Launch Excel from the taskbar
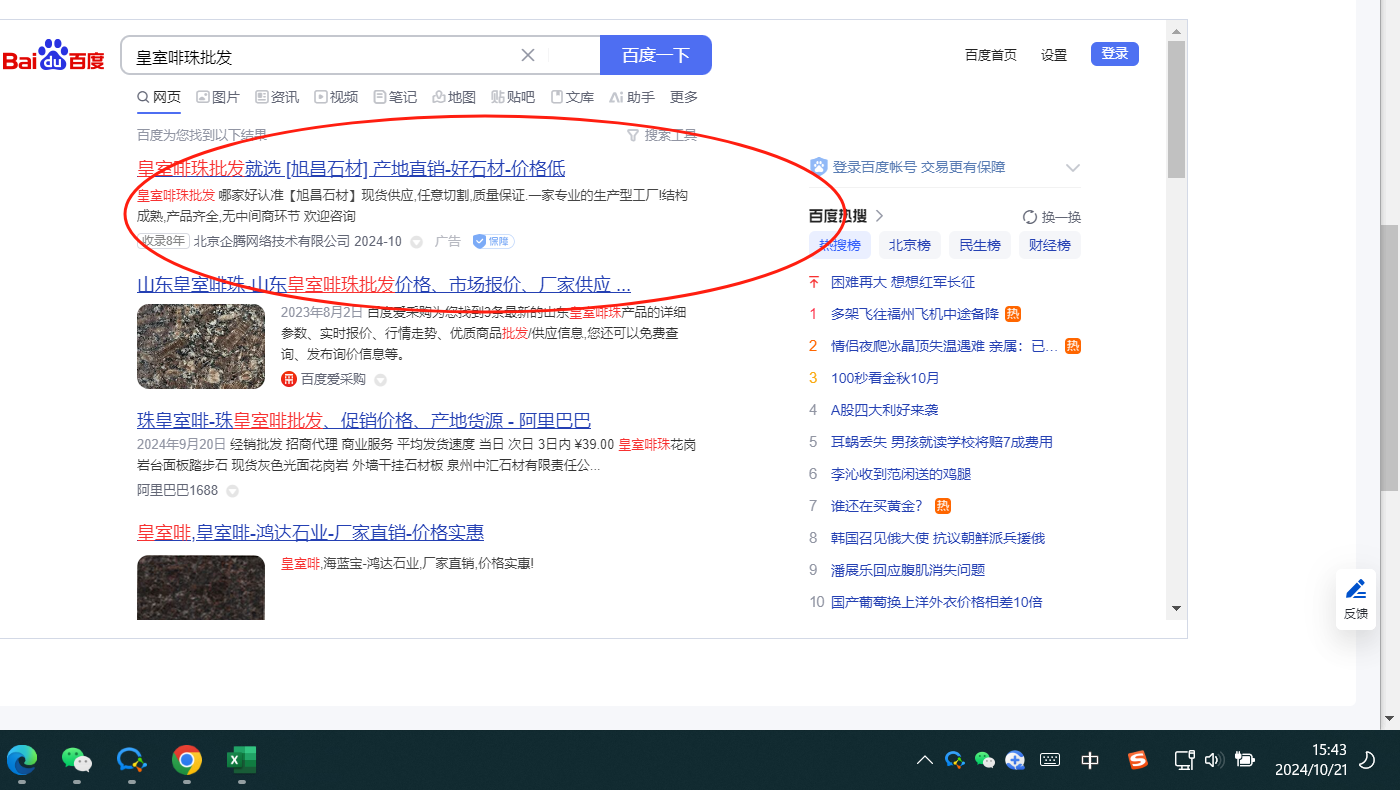This screenshot has height=790, width=1400. click(x=241, y=761)
